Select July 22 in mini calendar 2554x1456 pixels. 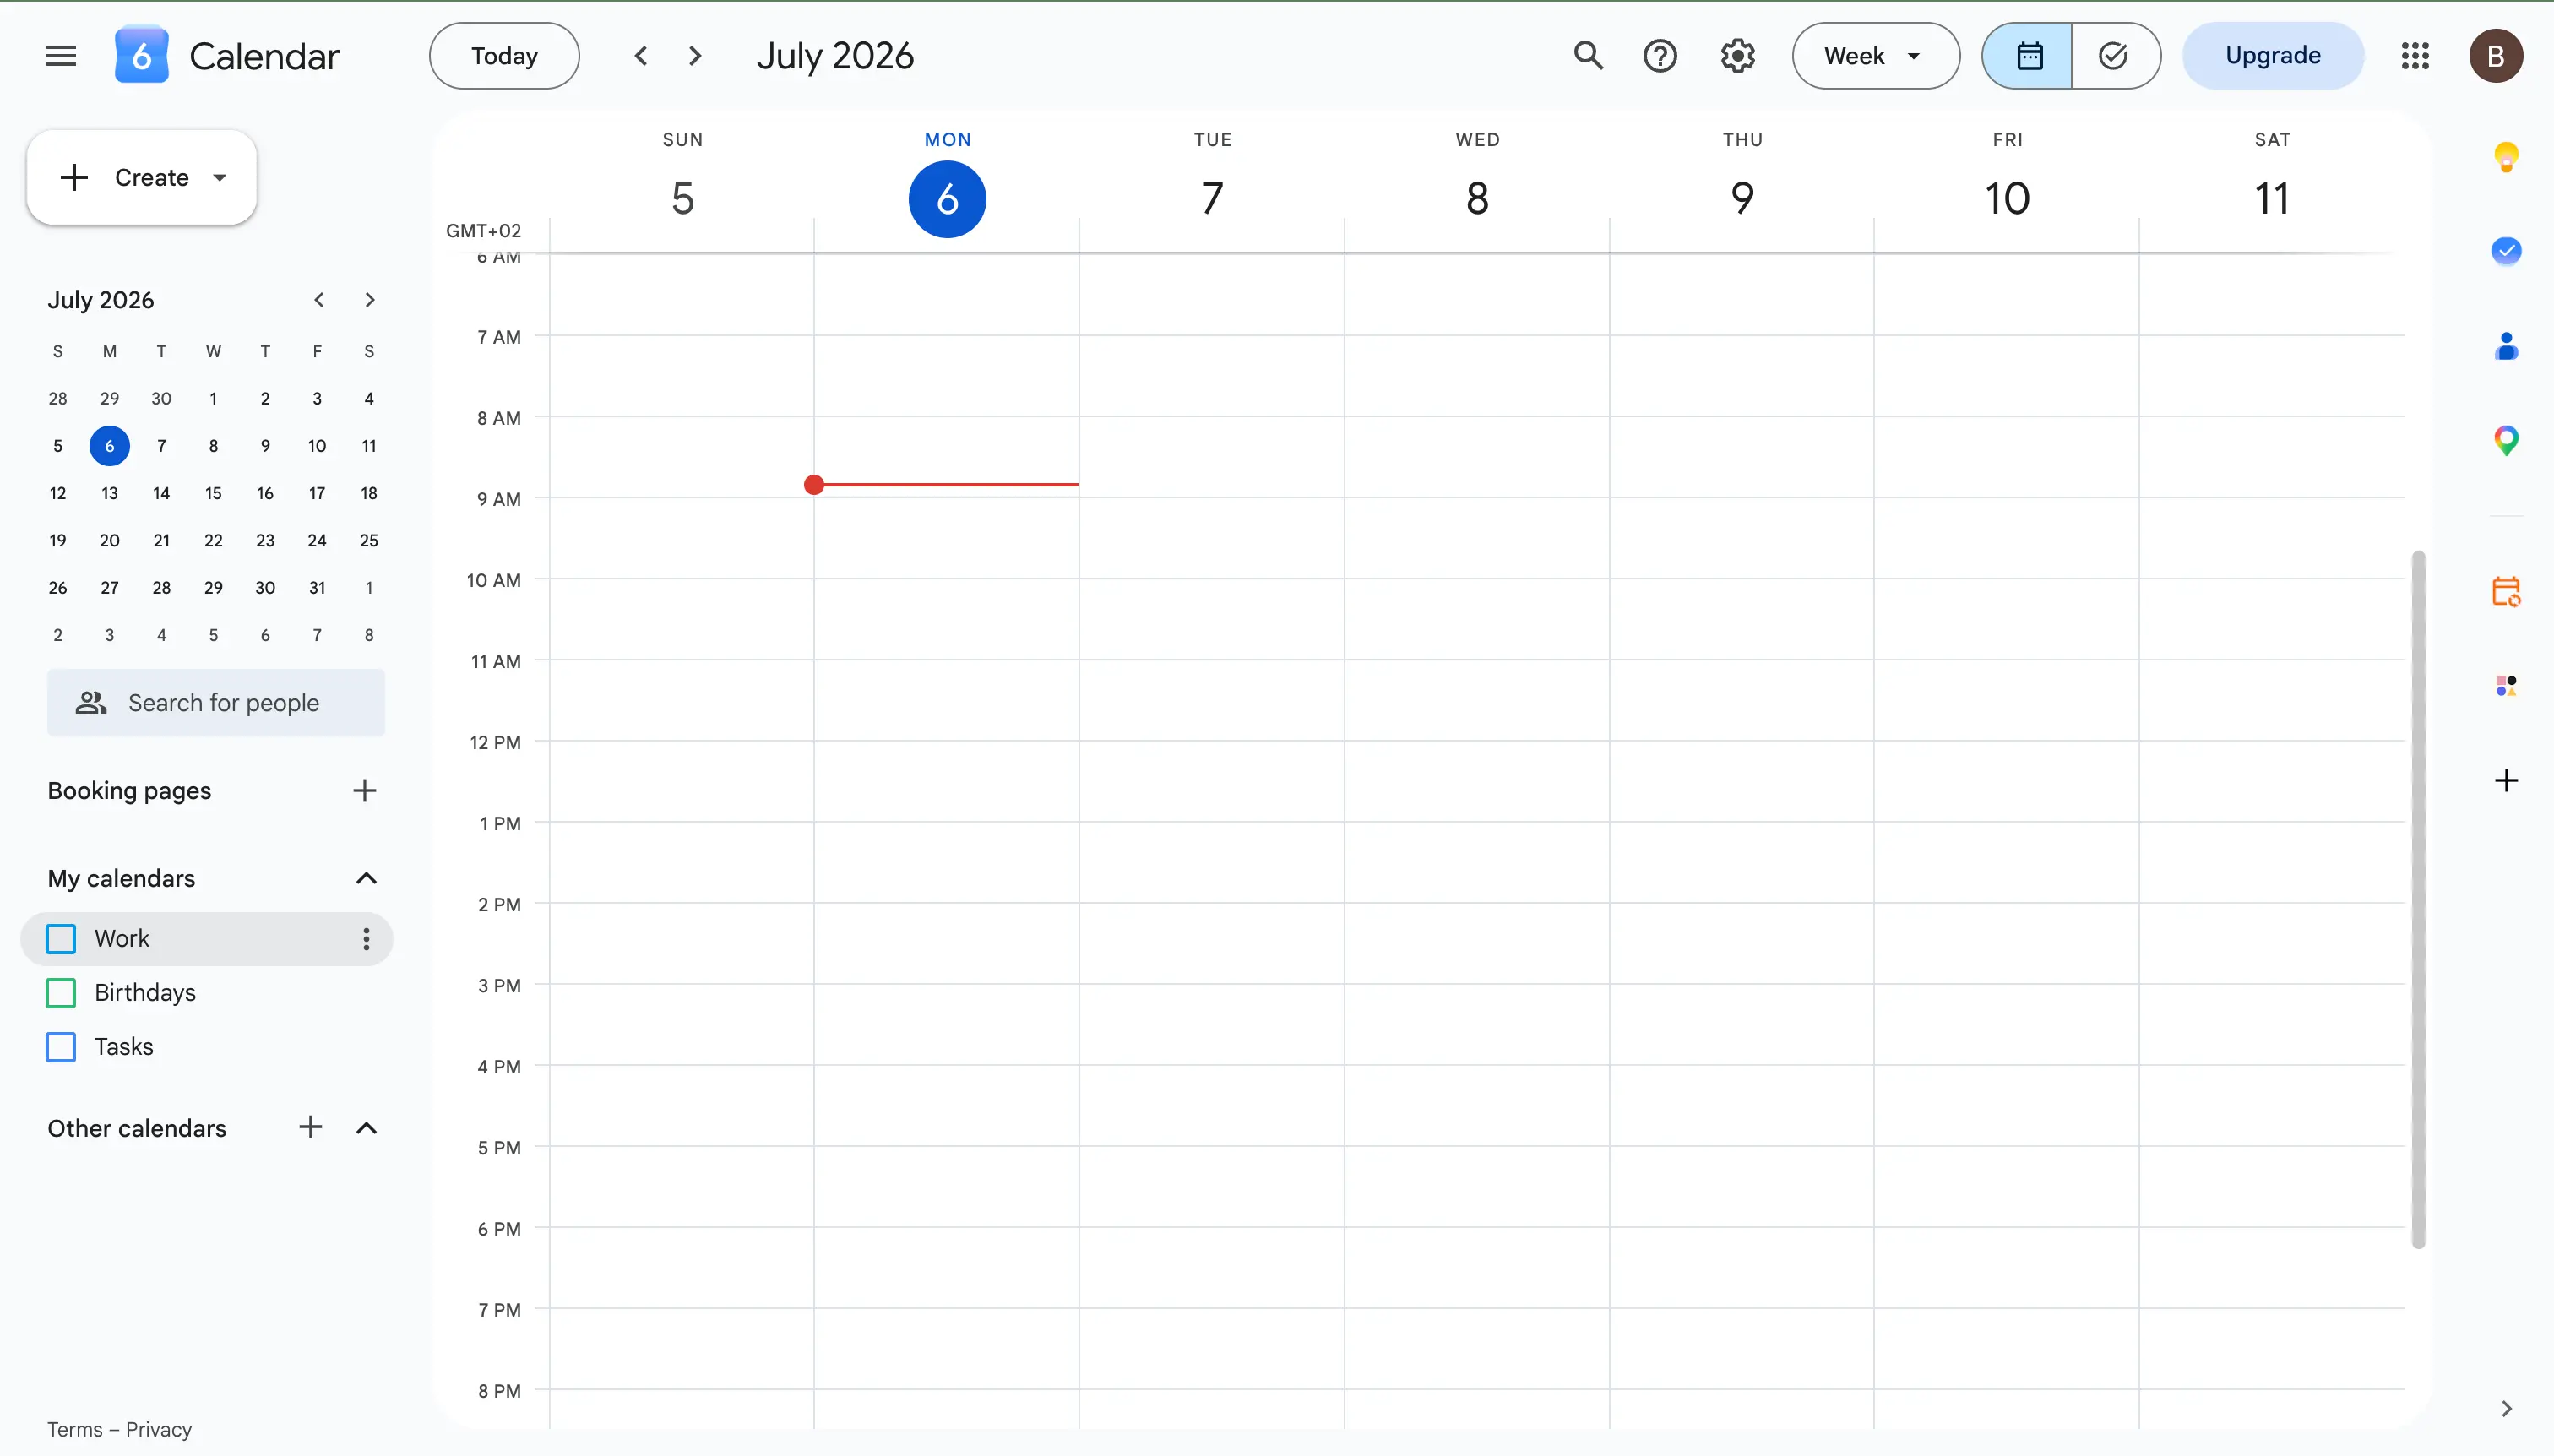pyautogui.click(x=213, y=540)
